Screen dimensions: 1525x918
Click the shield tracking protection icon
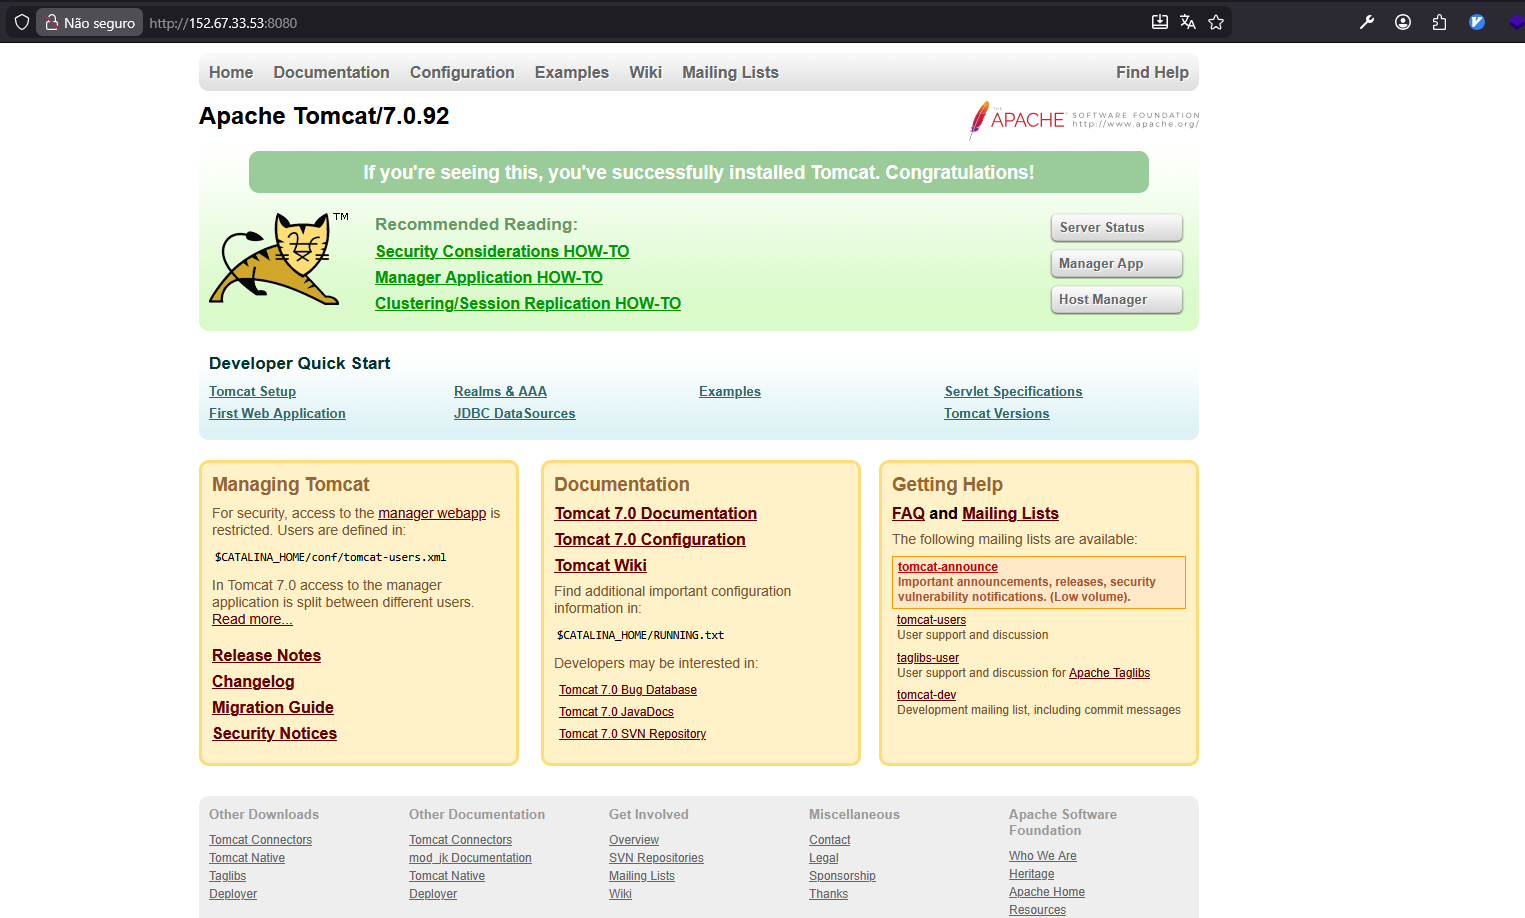[22, 22]
